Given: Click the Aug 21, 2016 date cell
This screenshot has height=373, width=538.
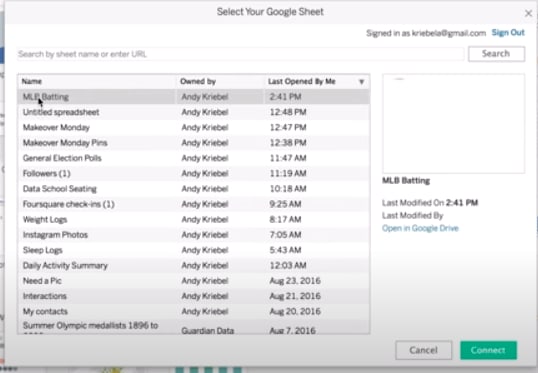Looking at the screenshot, I should tap(295, 296).
